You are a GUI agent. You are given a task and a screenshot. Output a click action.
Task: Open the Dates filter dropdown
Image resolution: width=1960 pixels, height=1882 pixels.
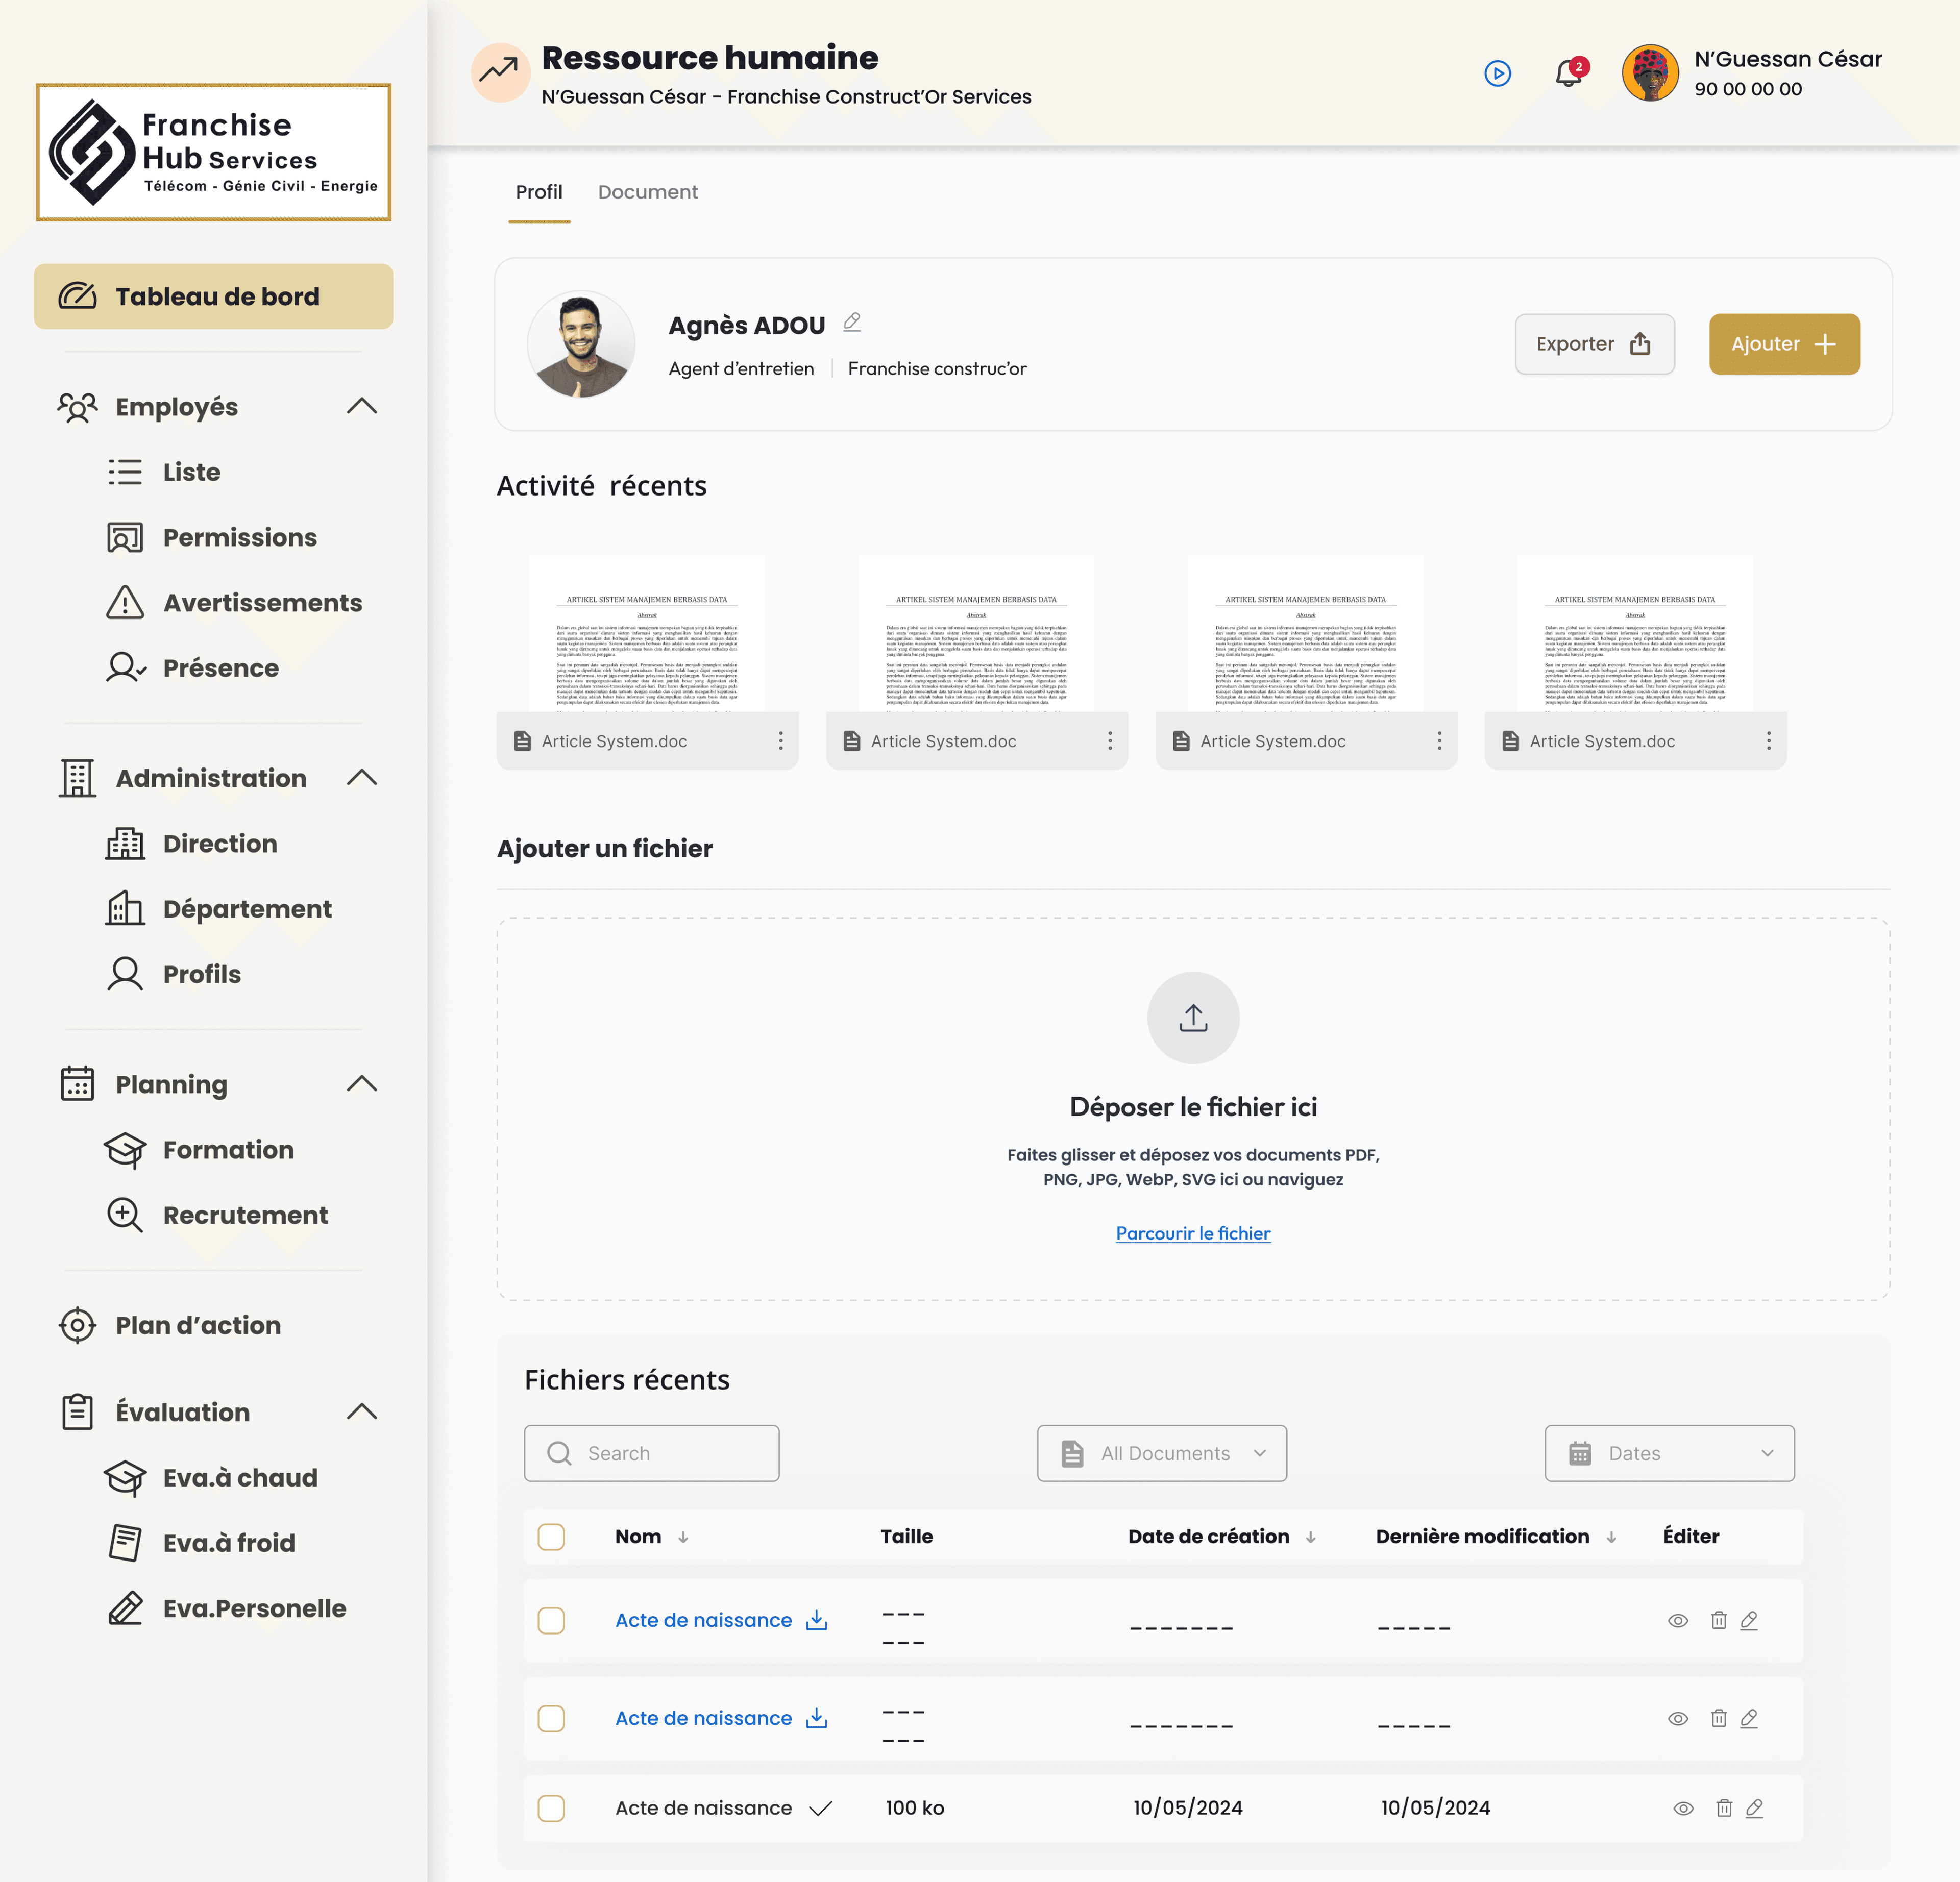tap(1669, 1453)
